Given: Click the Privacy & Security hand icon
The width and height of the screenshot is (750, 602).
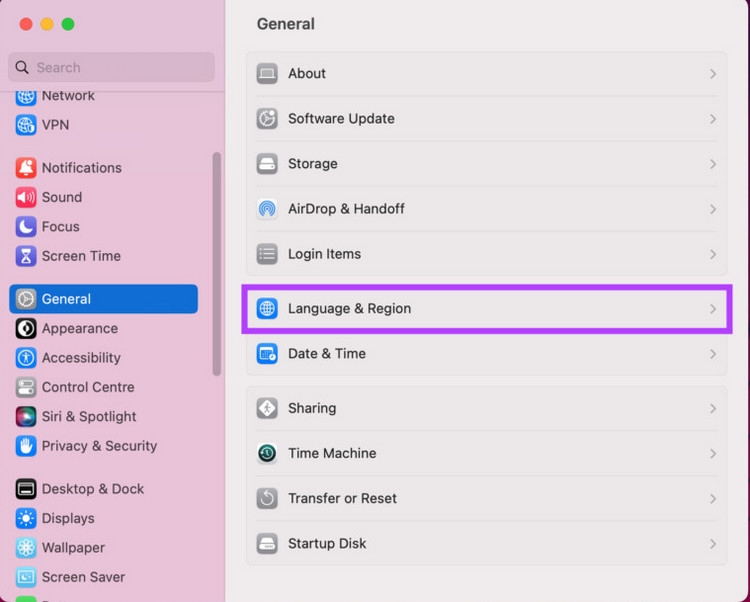Looking at the screenshot, I should [26, 446].
